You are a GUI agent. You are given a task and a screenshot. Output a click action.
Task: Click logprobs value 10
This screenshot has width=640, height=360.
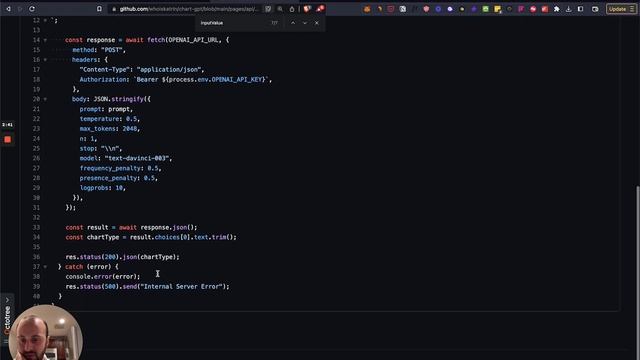pos(119,188)
